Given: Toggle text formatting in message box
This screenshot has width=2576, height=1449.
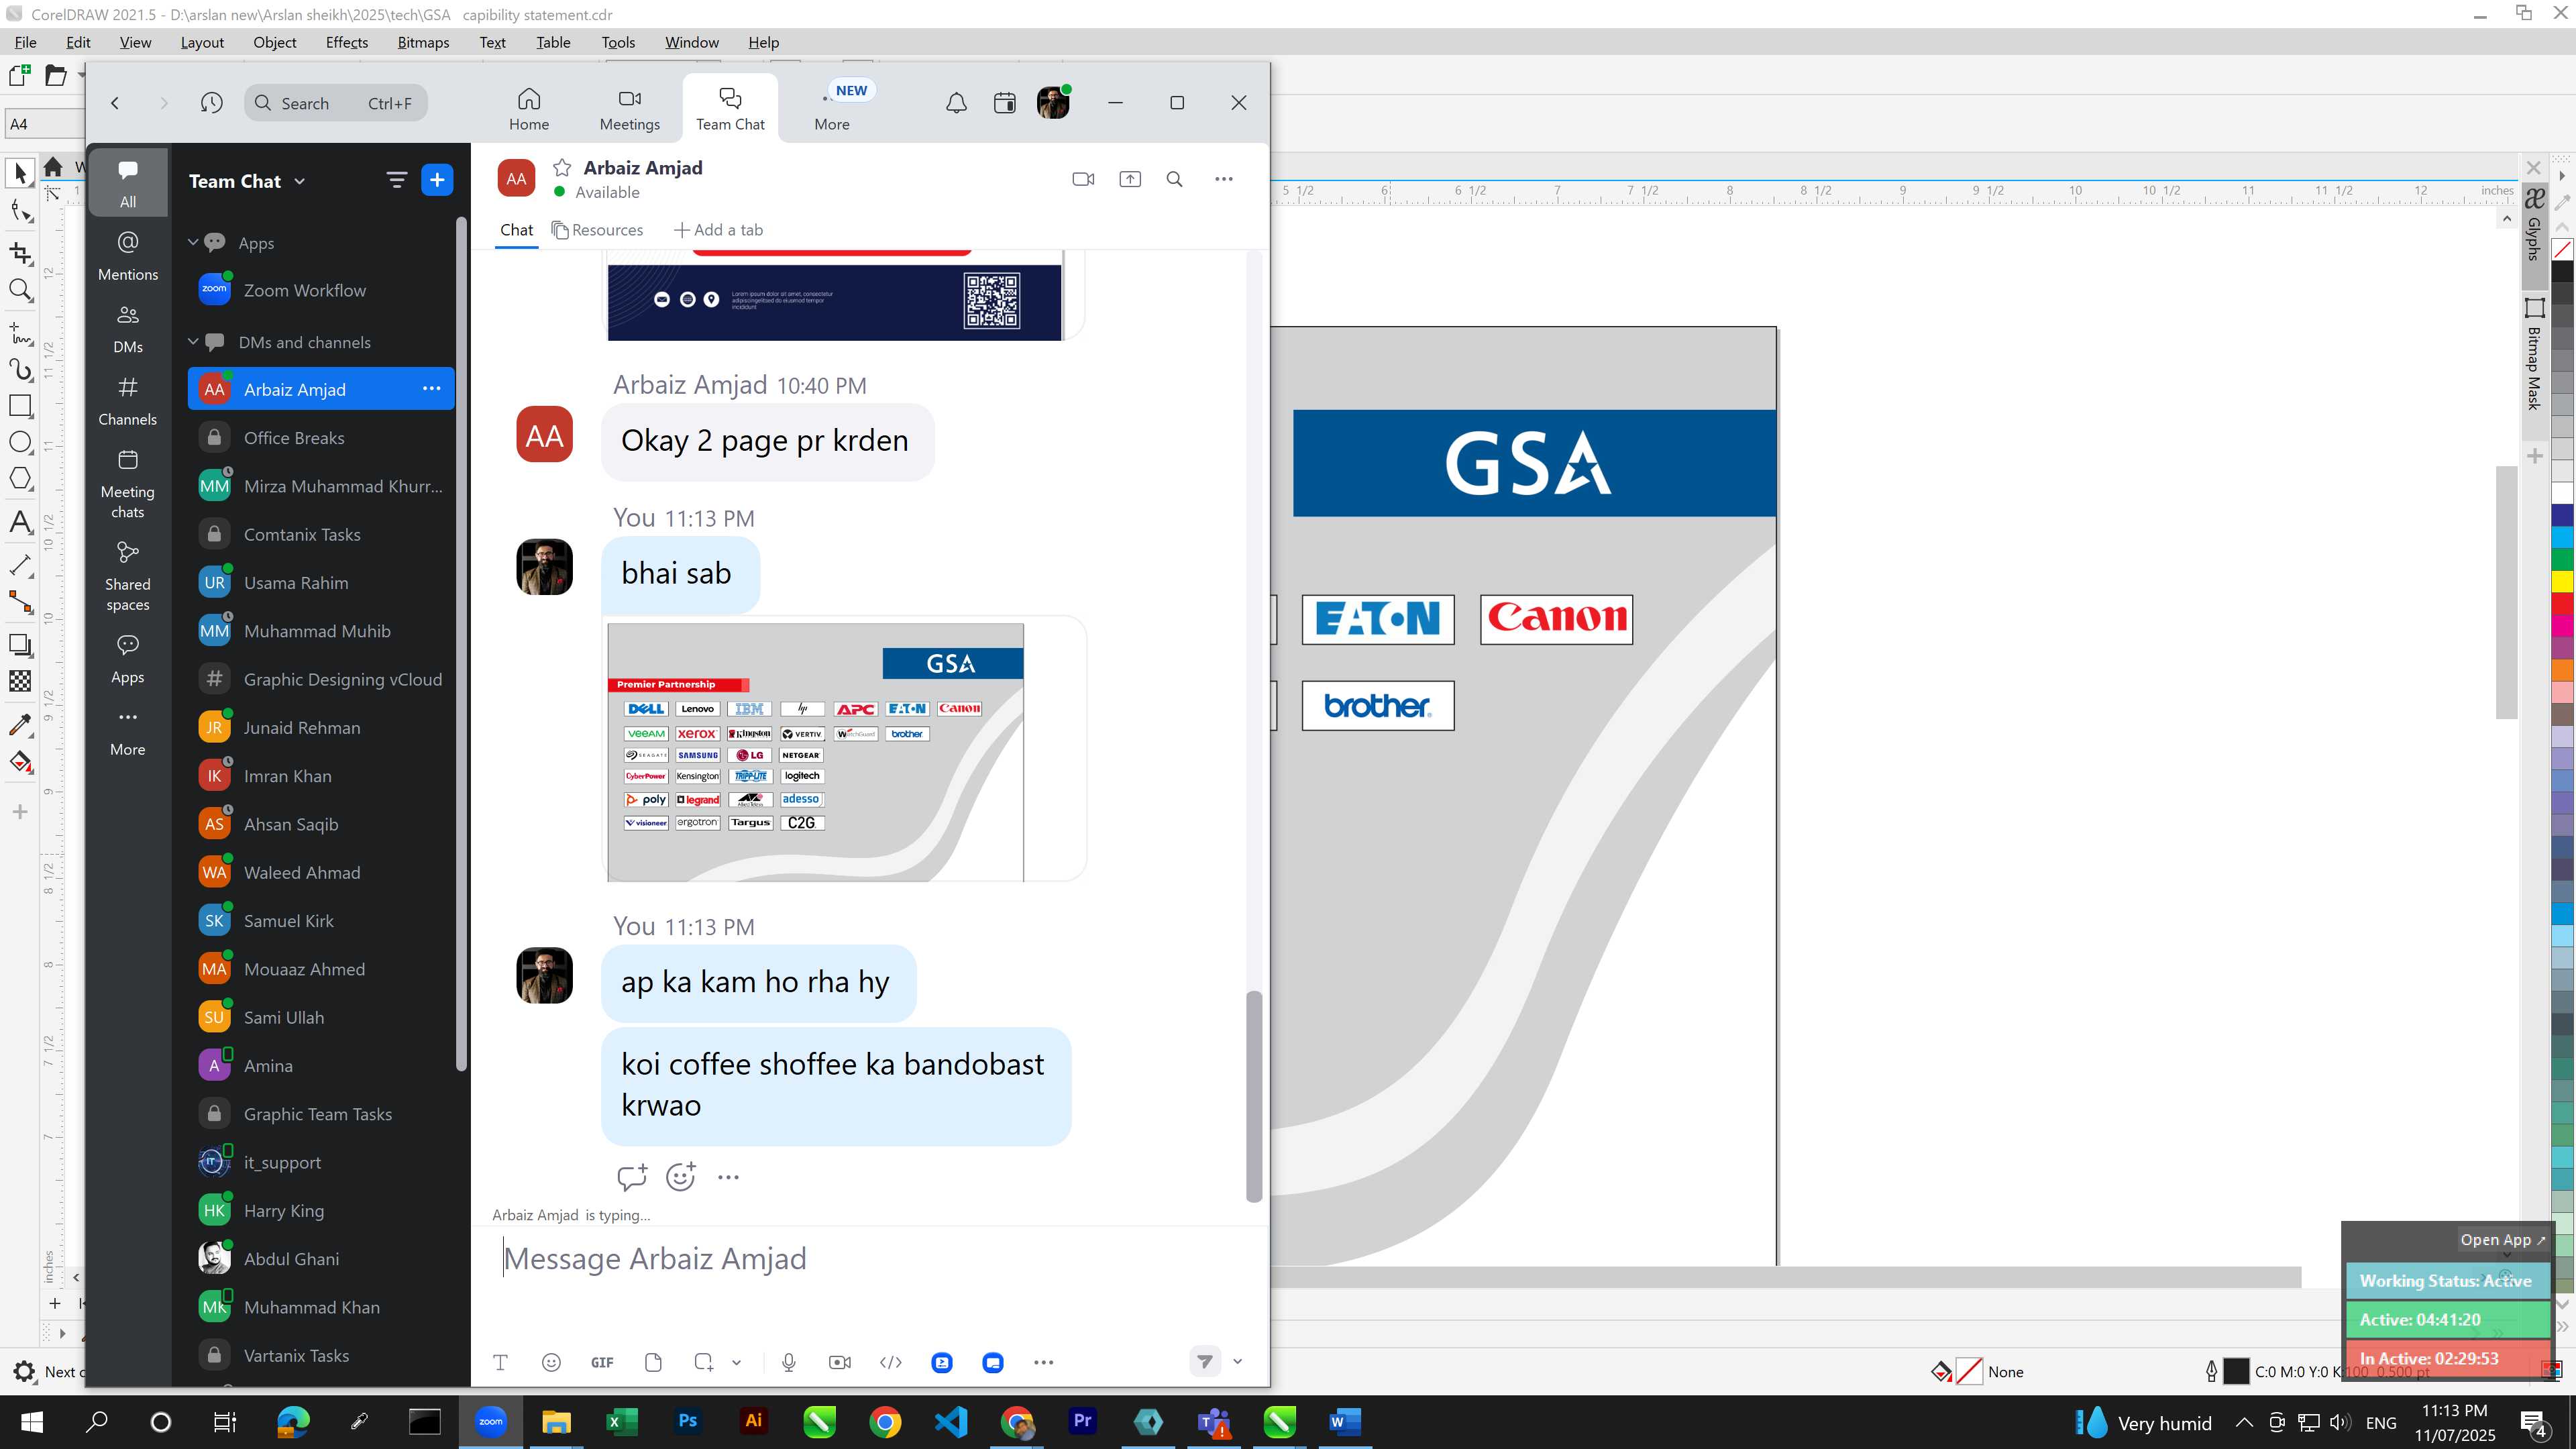Looking at the screenshot, I should [x=501, y=1362].
